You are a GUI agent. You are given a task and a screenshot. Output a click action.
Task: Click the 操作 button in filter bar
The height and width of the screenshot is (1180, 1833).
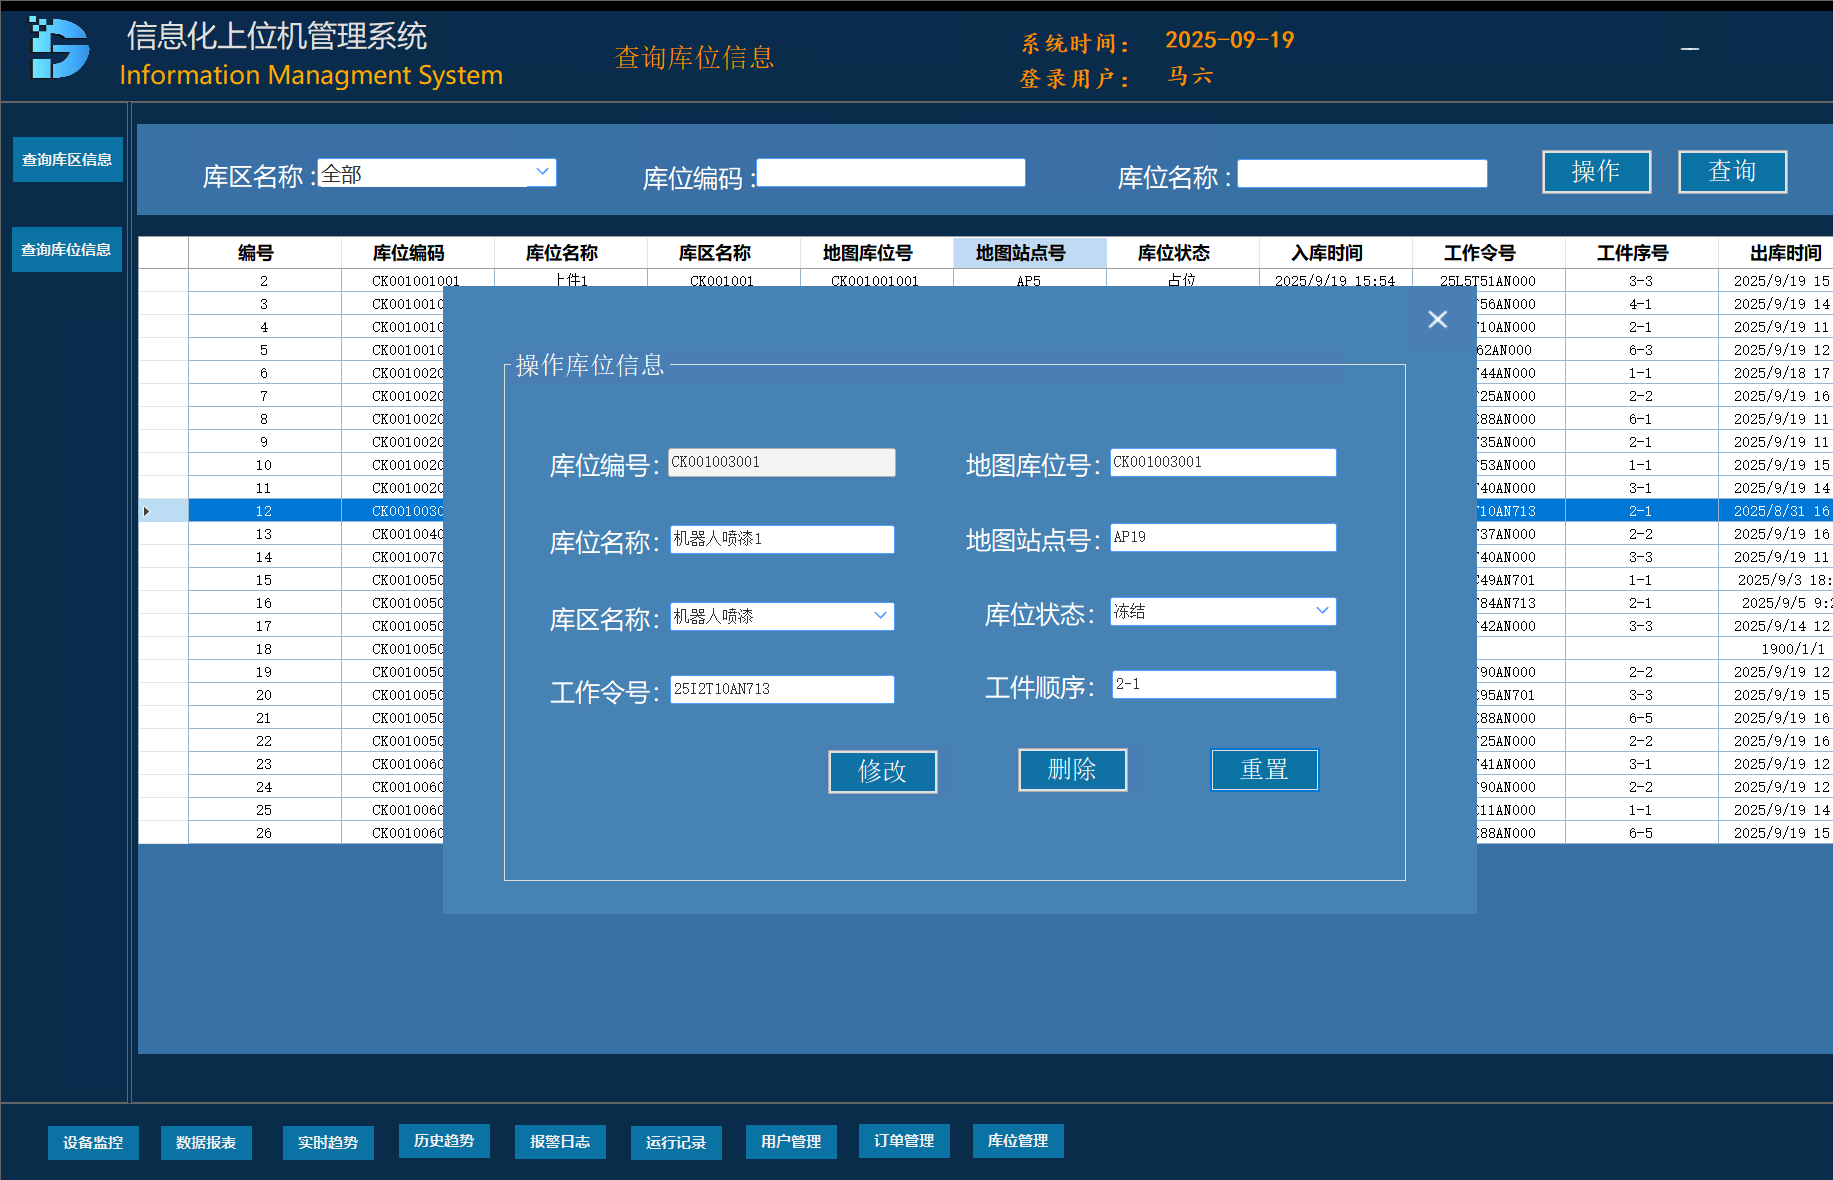[1596, 172]
